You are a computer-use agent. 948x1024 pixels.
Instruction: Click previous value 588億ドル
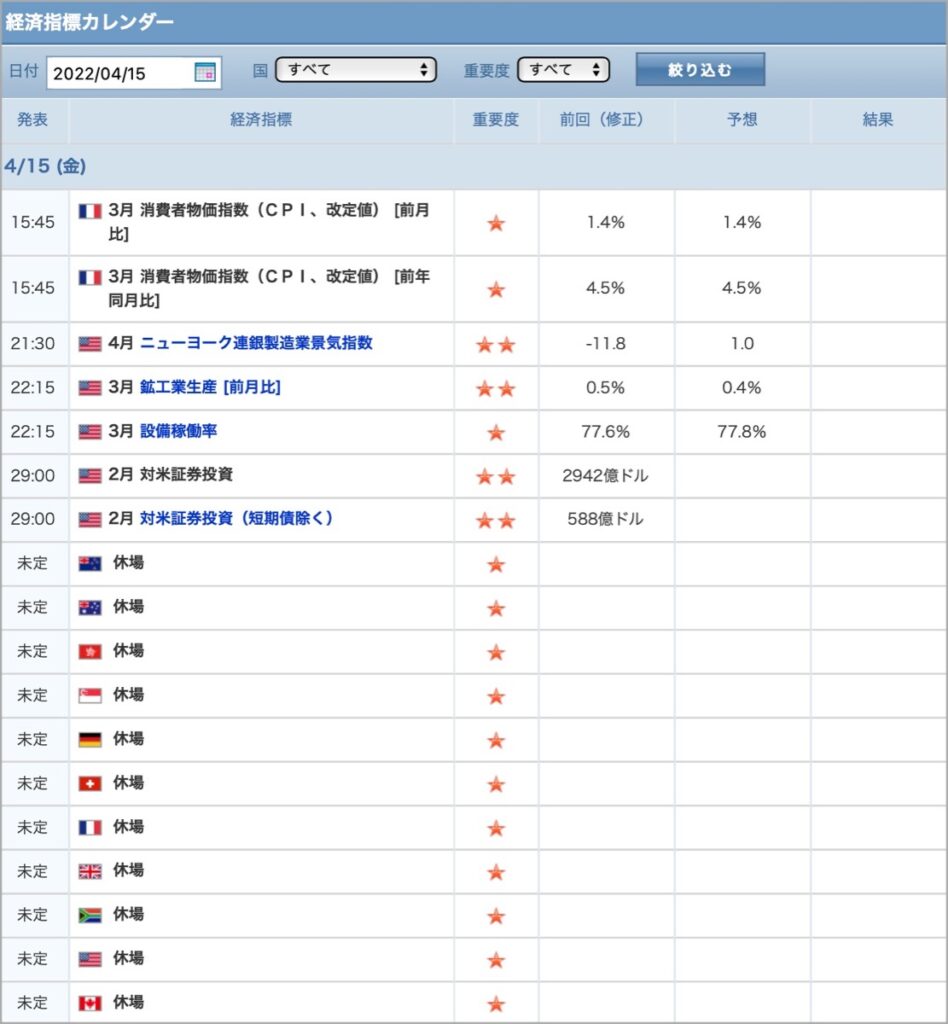pyautogui.click(x=606, y=519)
